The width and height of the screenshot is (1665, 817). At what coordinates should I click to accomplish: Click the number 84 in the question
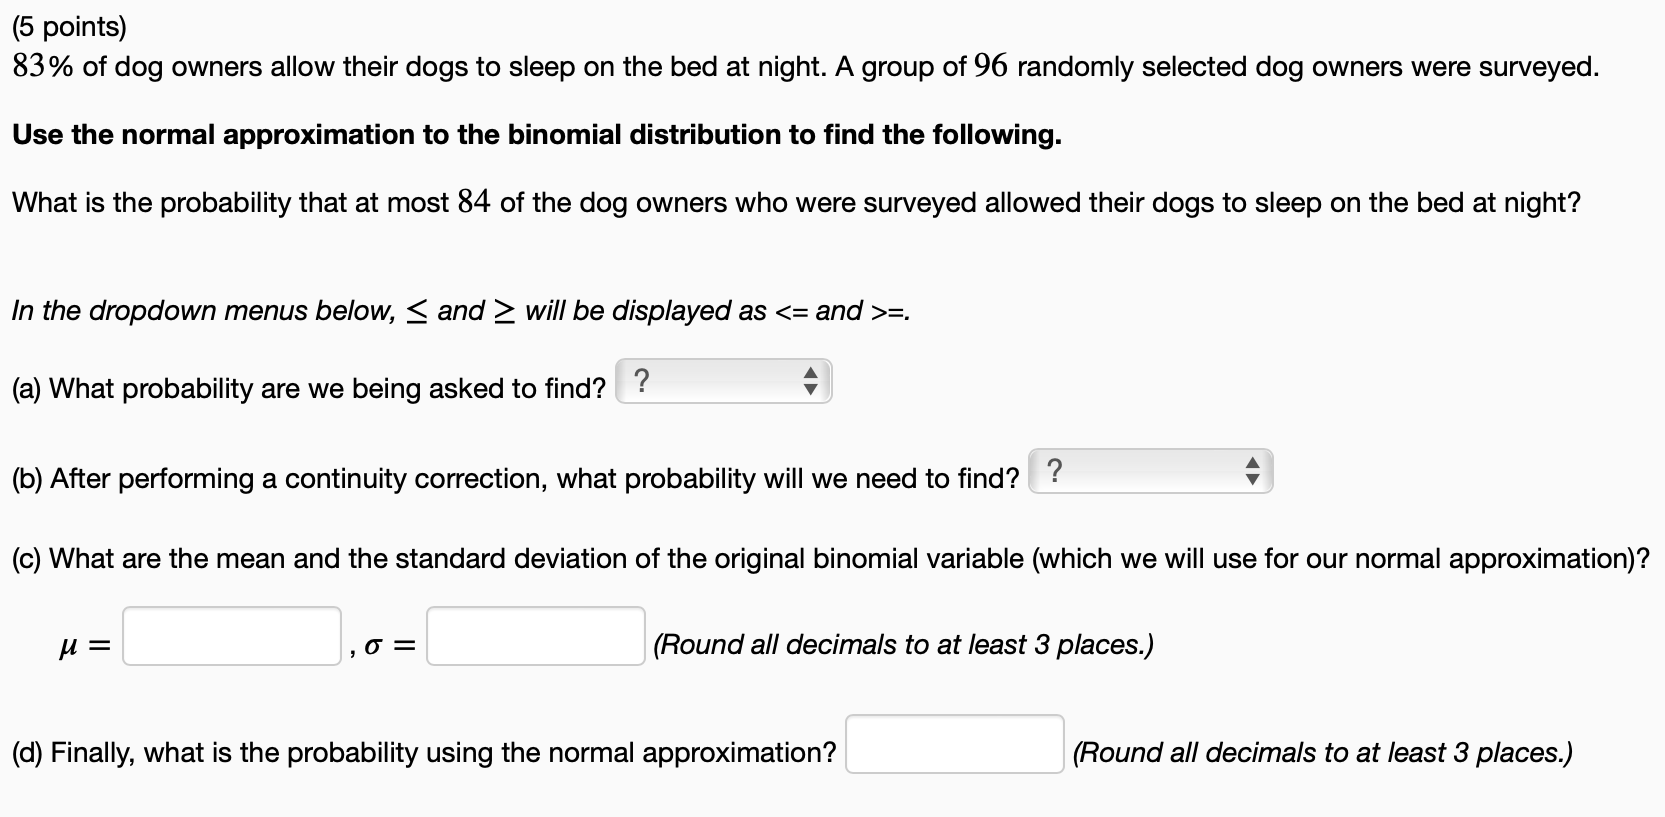tap(474, 202)
